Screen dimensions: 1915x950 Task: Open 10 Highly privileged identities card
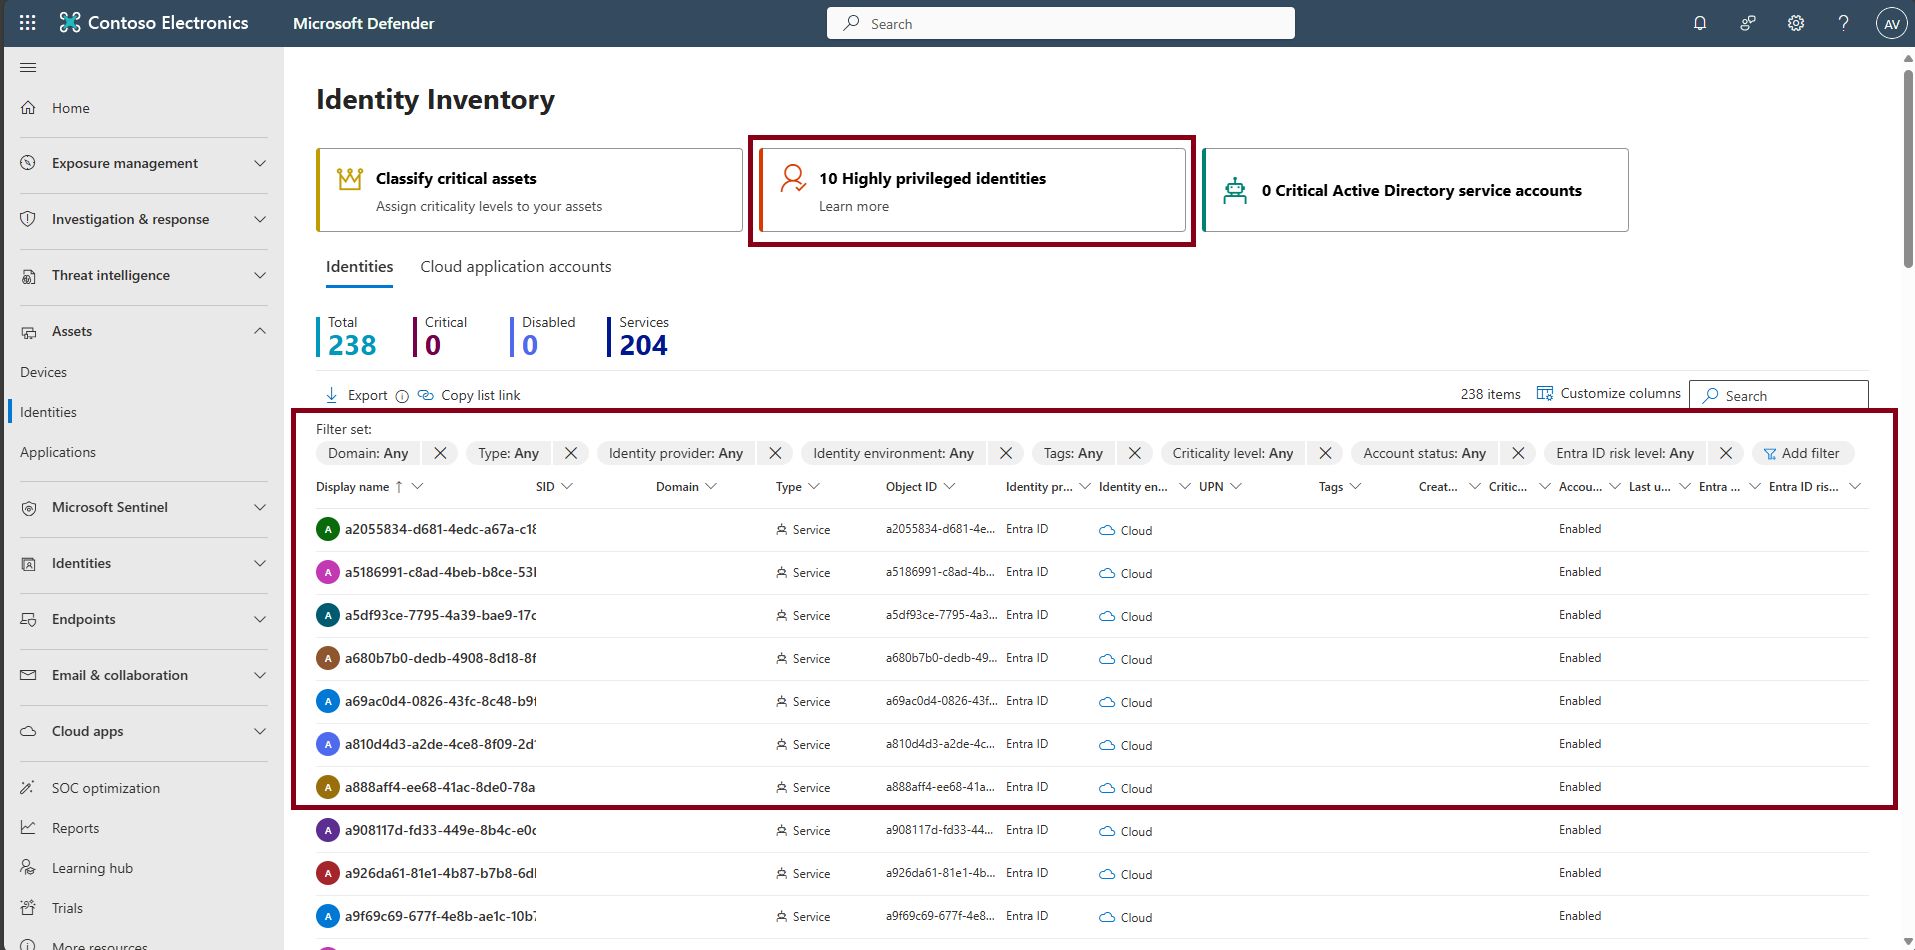coord(972,190)
